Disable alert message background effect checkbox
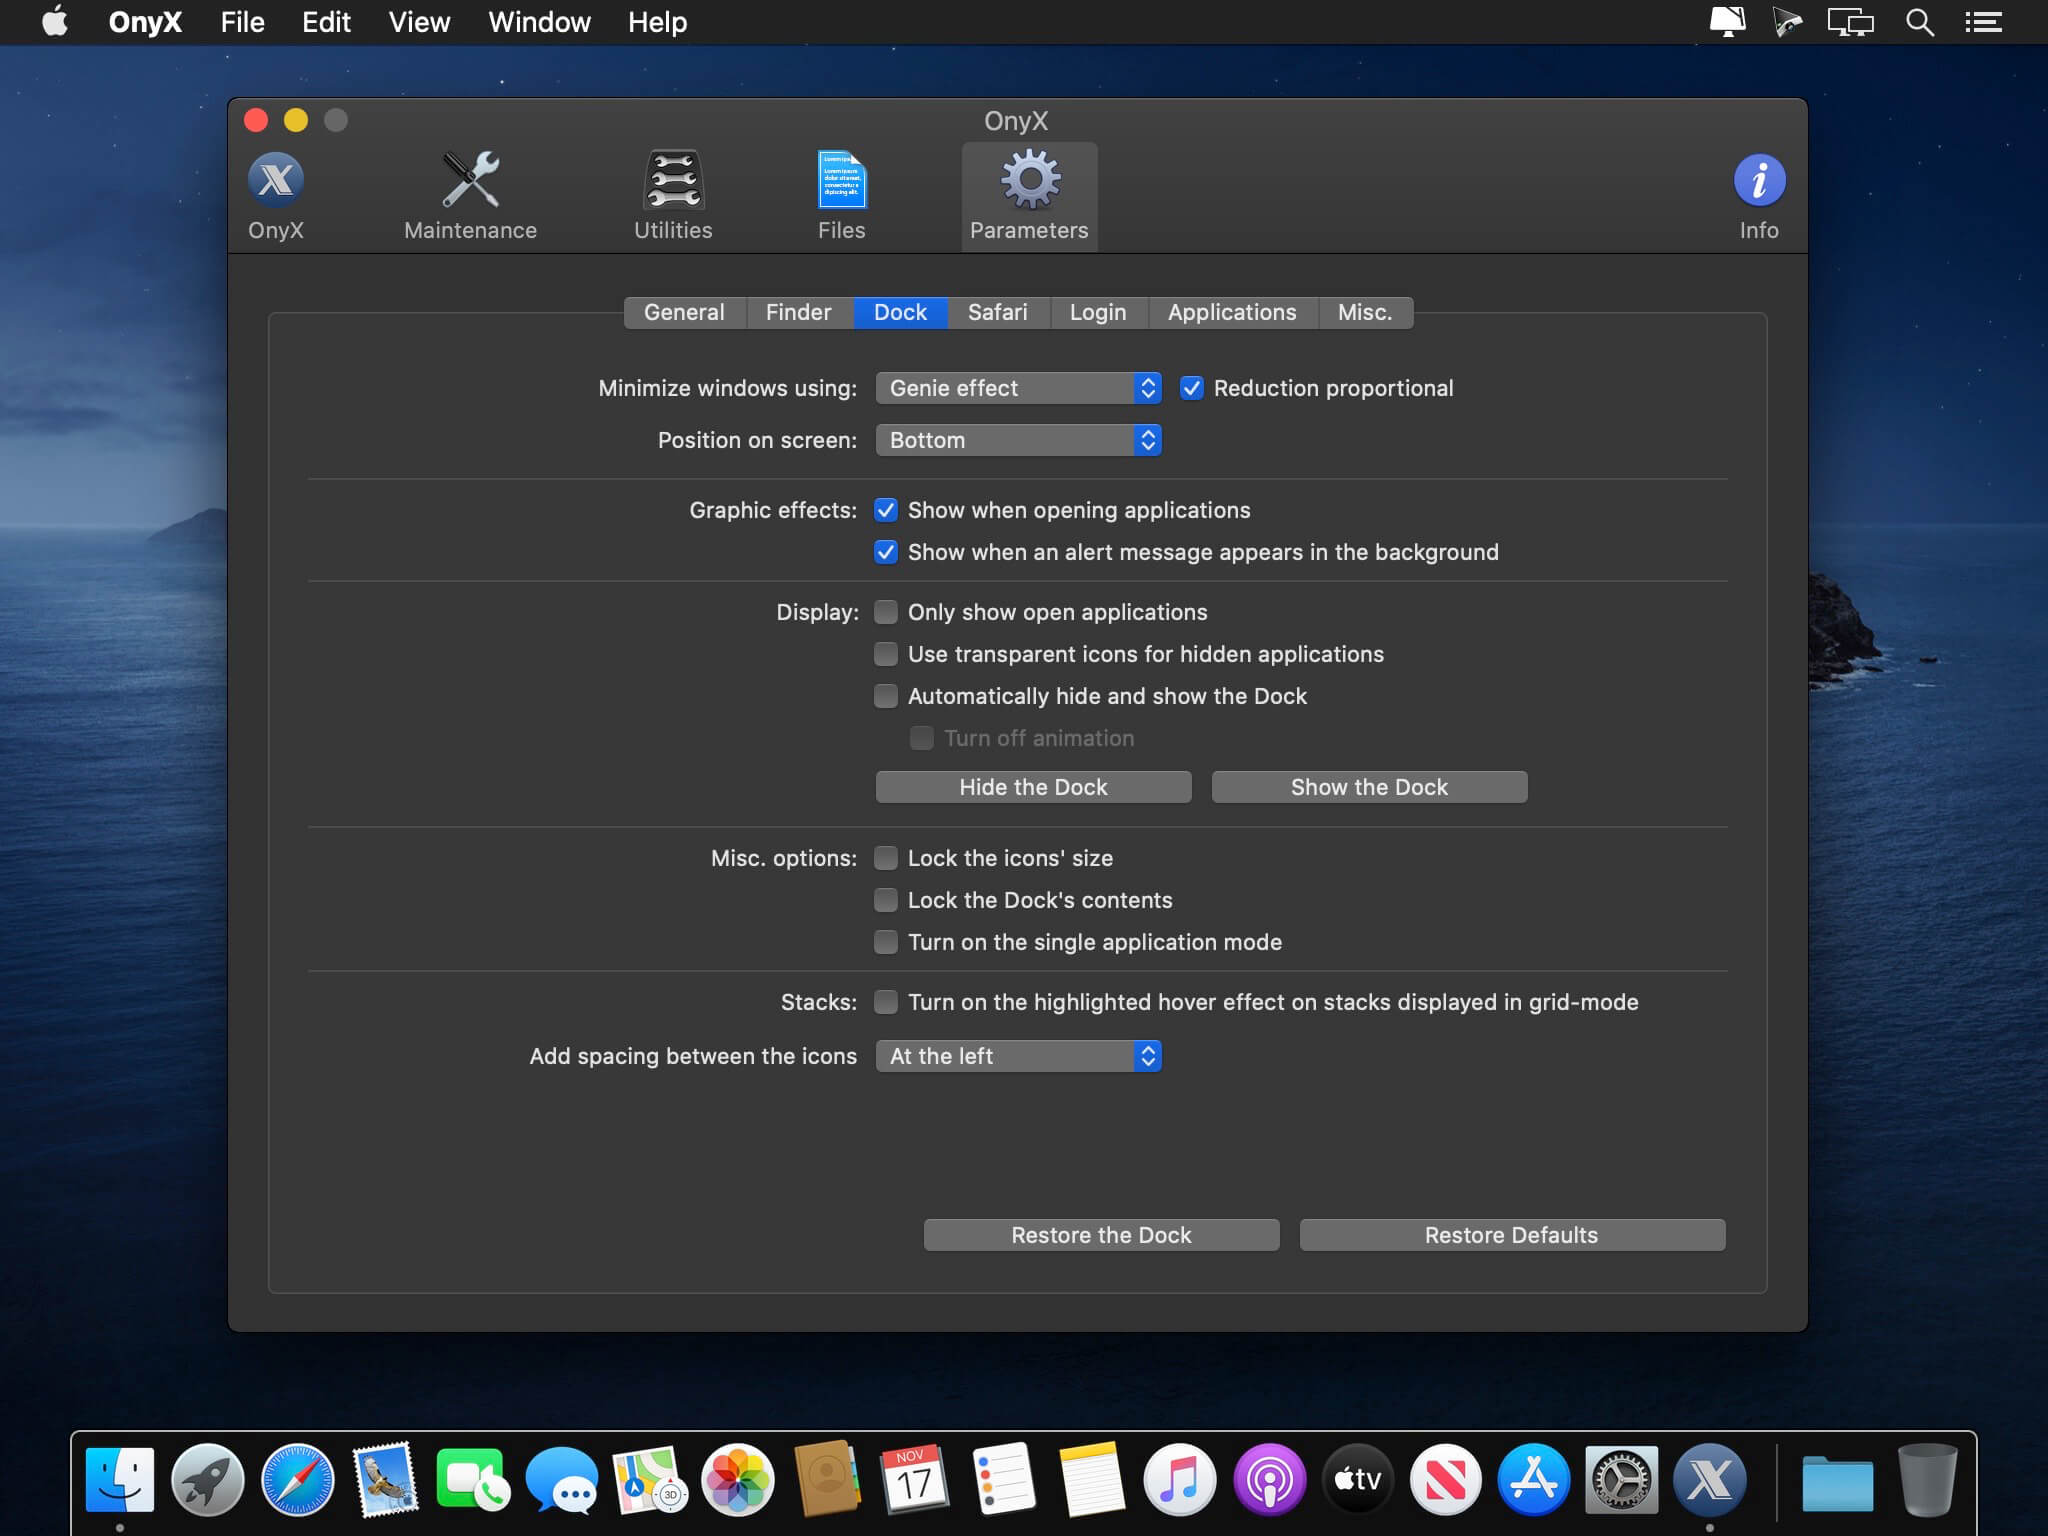This screenshot has height=1536, width=2048. (886, 552)
